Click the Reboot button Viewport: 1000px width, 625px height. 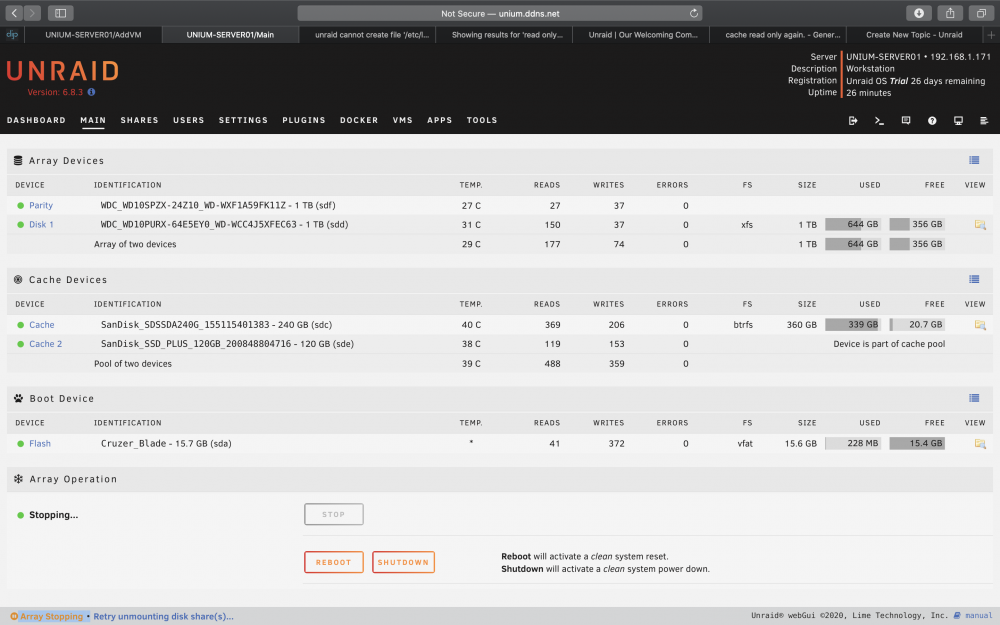coord(334,562)
